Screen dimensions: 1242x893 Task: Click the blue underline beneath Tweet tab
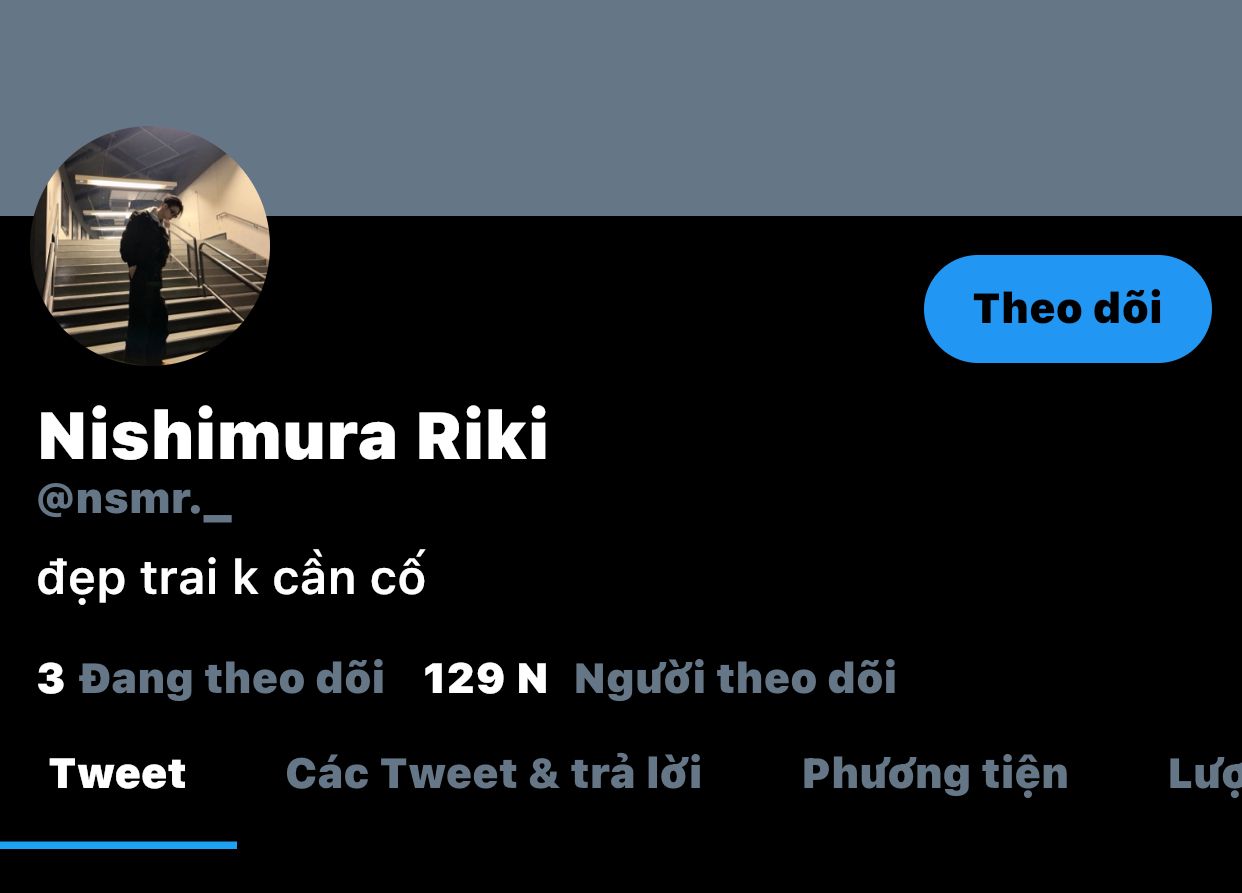(118, 845)
